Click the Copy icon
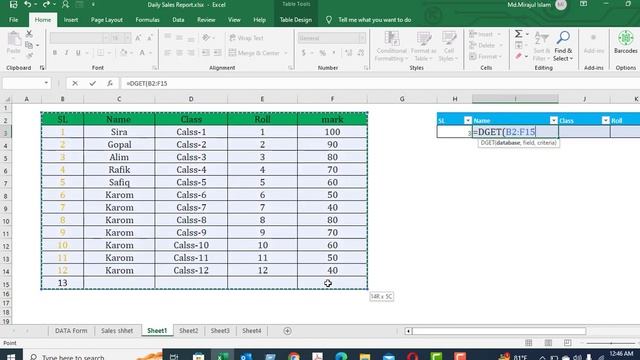 click(29, 45)
